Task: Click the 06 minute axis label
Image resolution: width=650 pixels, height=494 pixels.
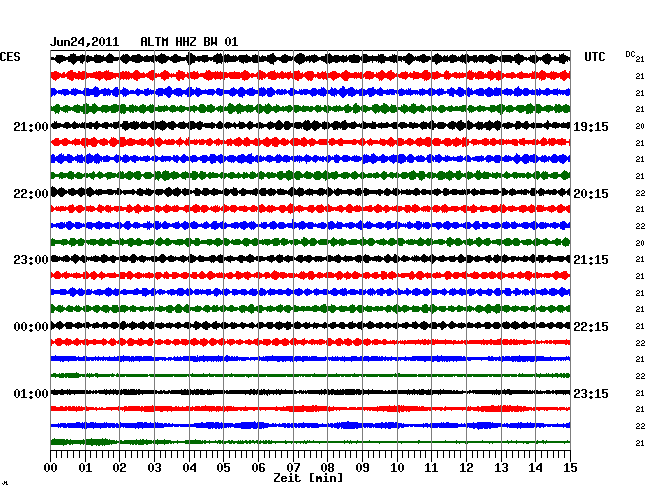Action: point(258,468)
